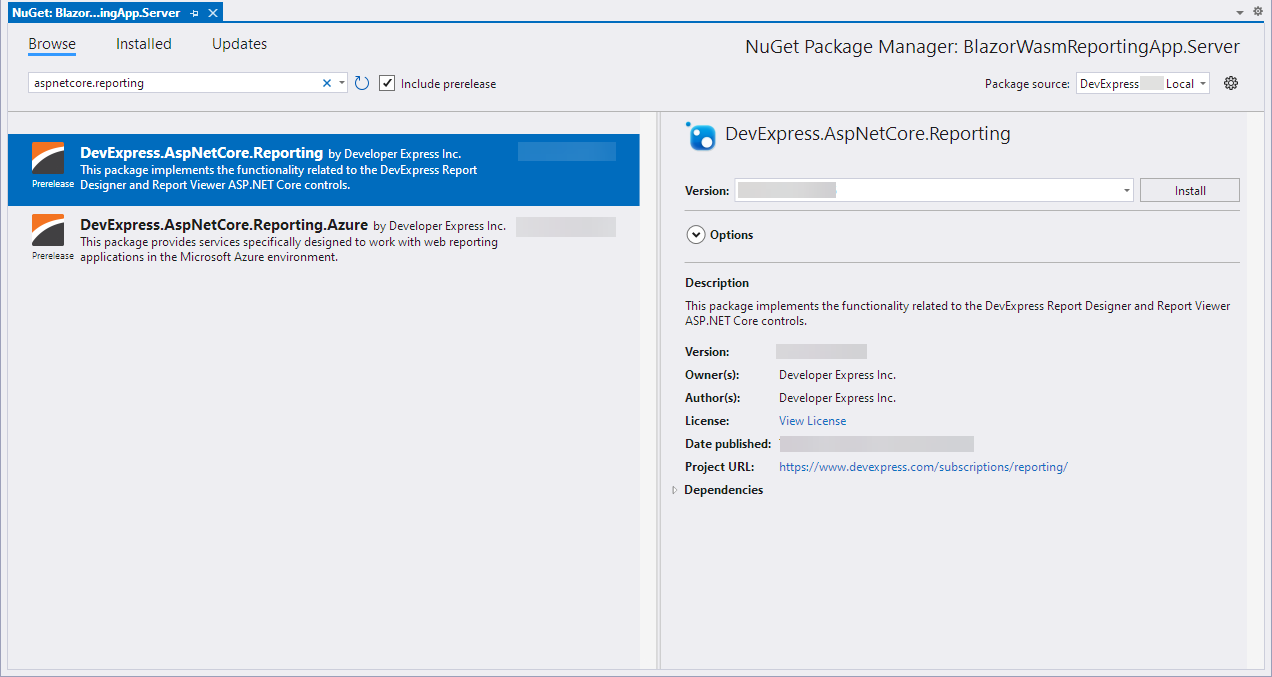The width and height of the screenshot is (1272, 677).
Task: Pin the NuGet document tab
Action: [196, 12]
